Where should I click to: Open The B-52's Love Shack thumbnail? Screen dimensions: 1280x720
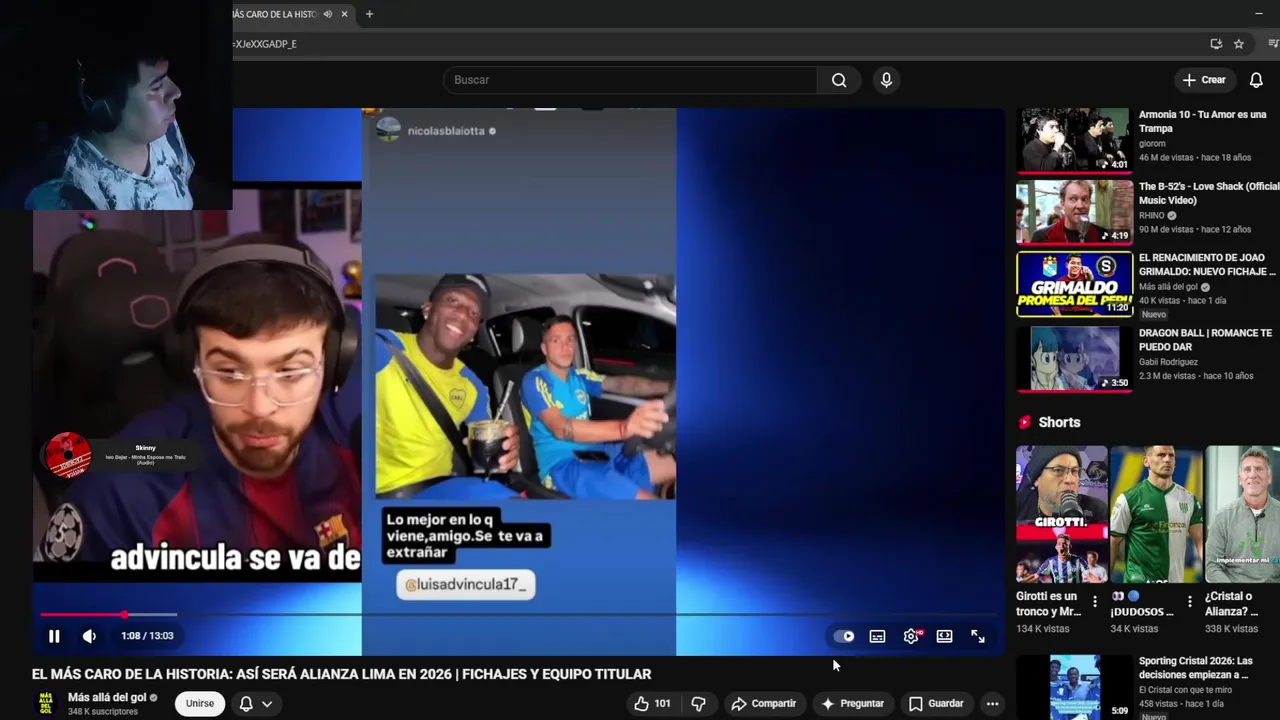pyautogui.click(x=1074, y=211)
